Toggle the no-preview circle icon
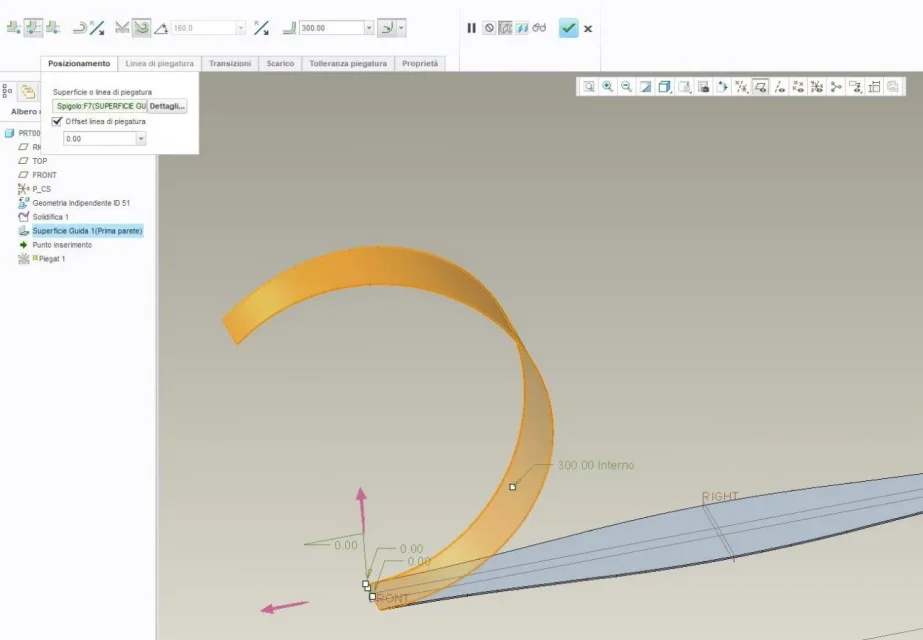This screenshot has width=923, height=640. [x=489, y=28]
